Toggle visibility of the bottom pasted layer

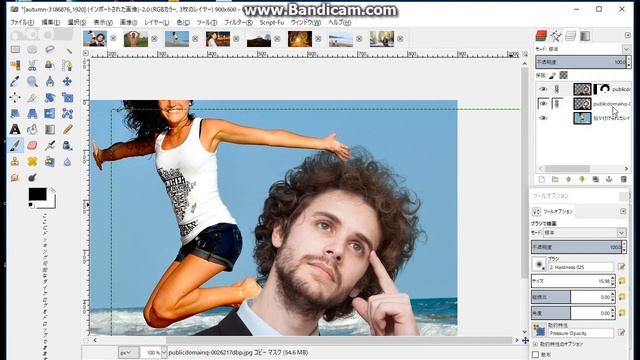tap(543, 118)
